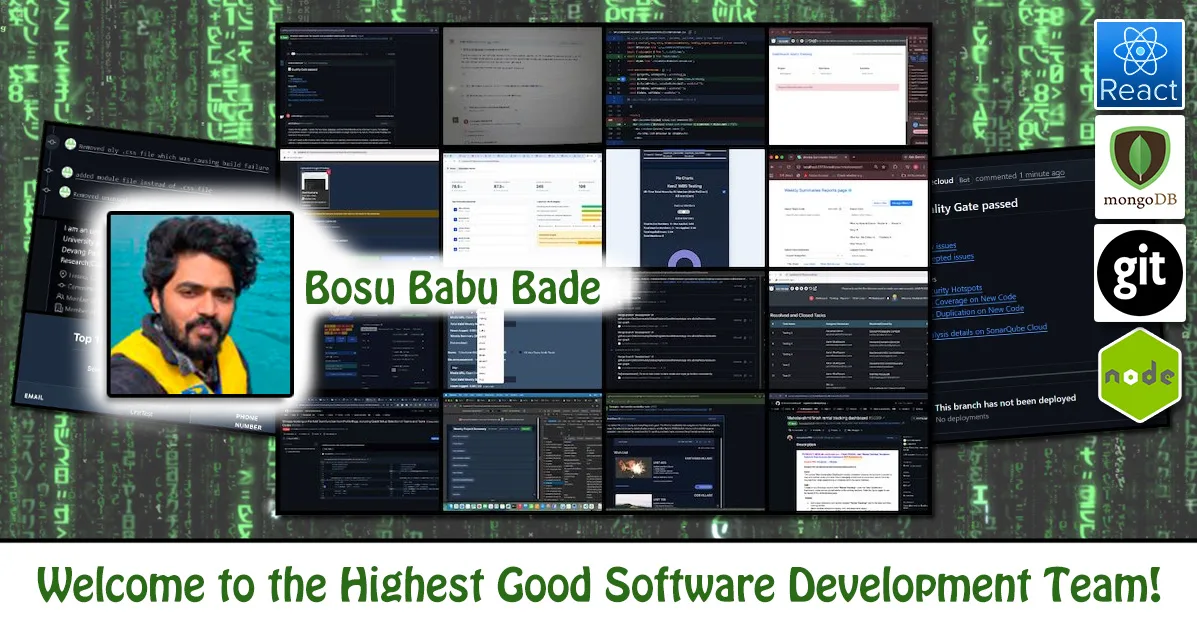
Task: Click the commit avatar beside 'added module file'
Action: click(67, 173)
